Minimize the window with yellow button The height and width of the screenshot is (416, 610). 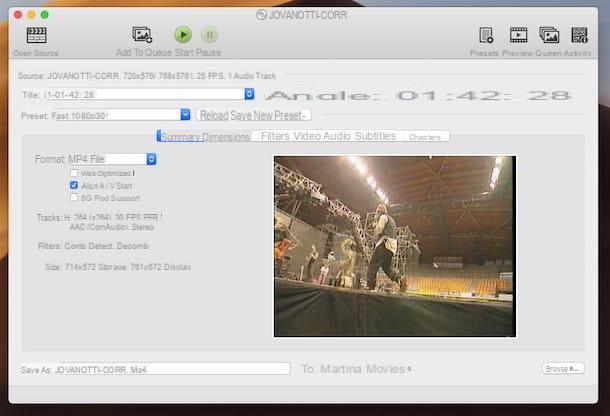[31, 15]
